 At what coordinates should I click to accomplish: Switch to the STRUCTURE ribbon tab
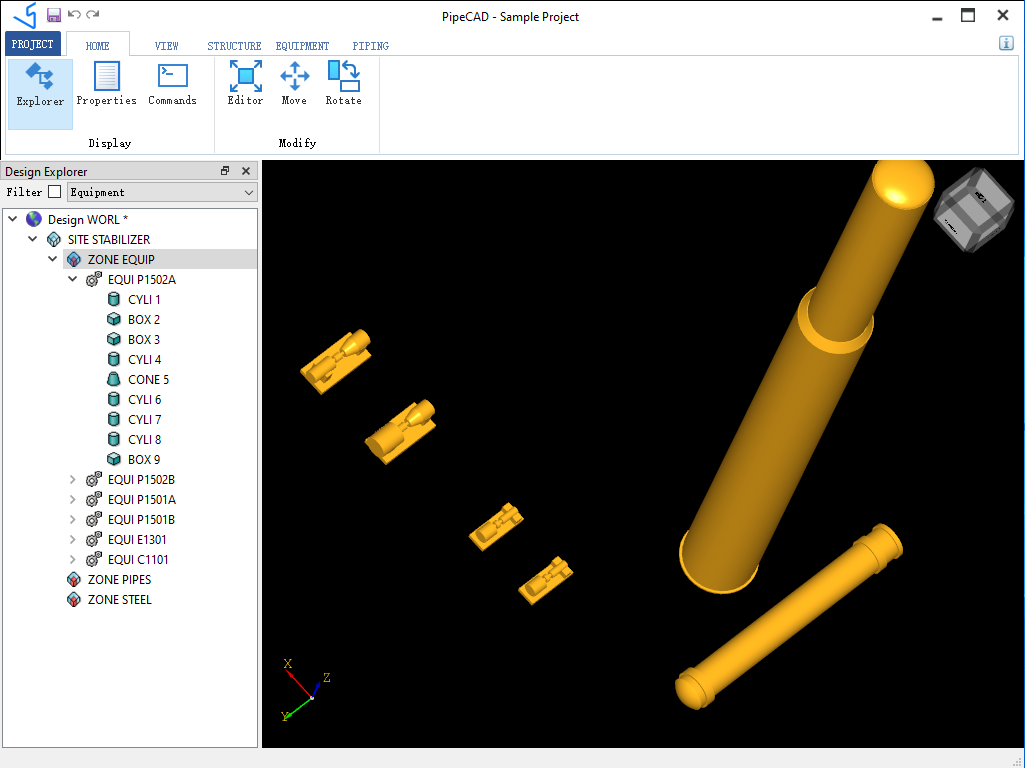pyautogui.click(x=234, y=46)
